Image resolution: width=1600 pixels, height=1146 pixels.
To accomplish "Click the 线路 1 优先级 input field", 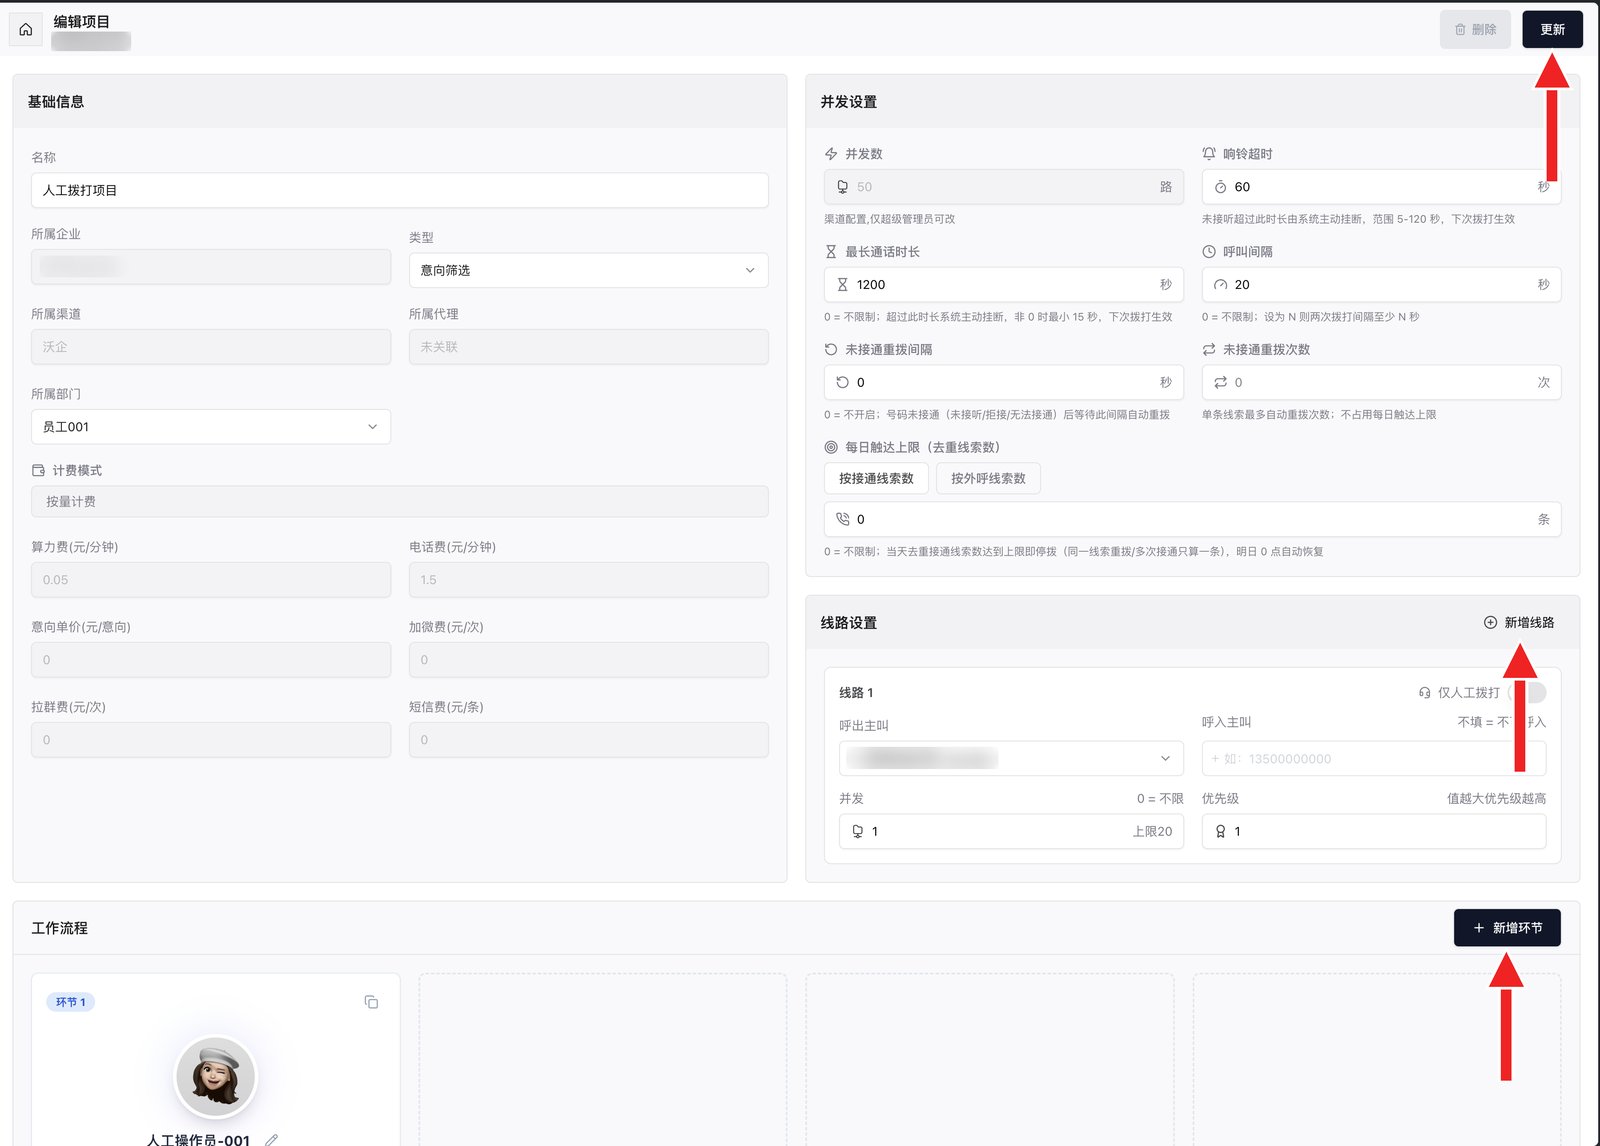I will (1374, 831).
